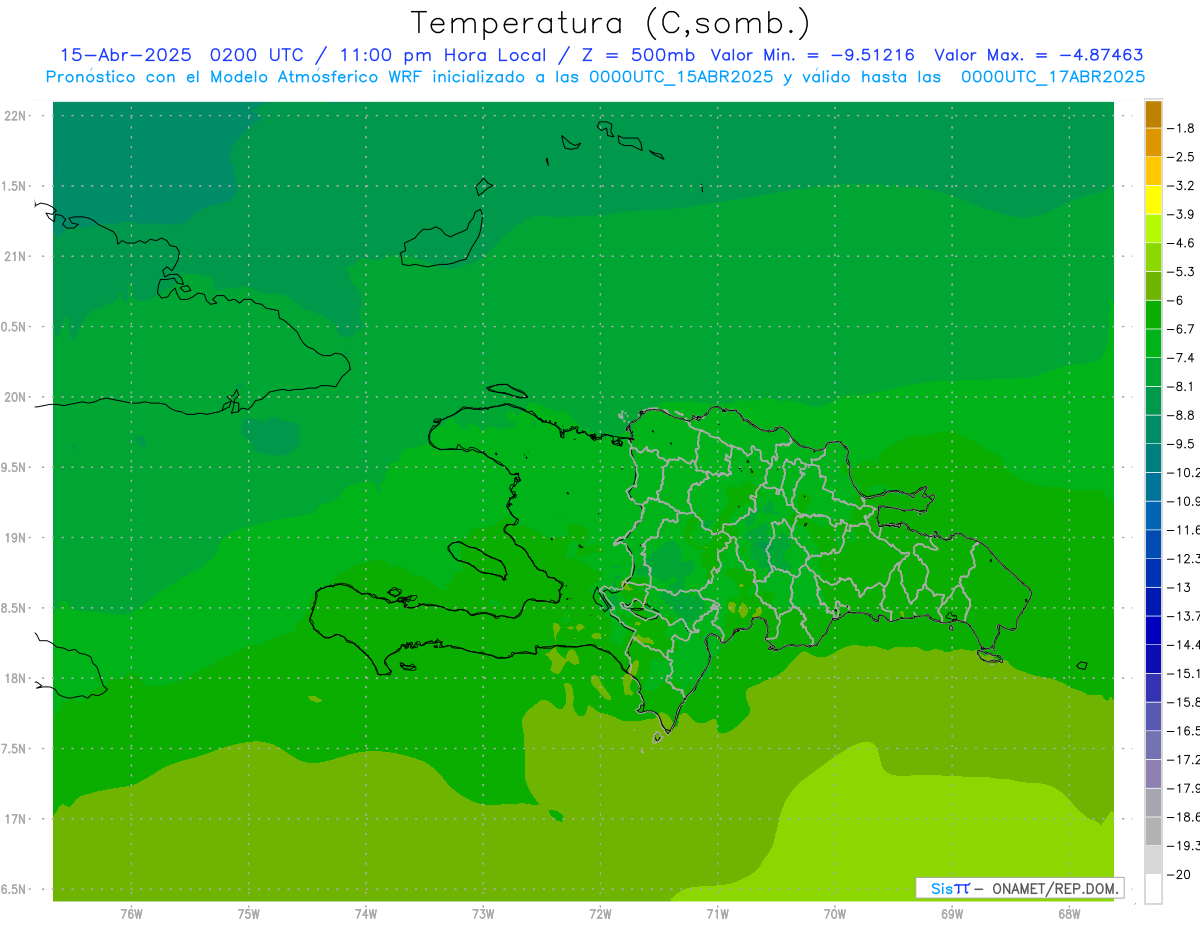Screen dimensions: 1200x927
Task: Click the "69W" longitude axis label
Action: [x=952, y=914]
